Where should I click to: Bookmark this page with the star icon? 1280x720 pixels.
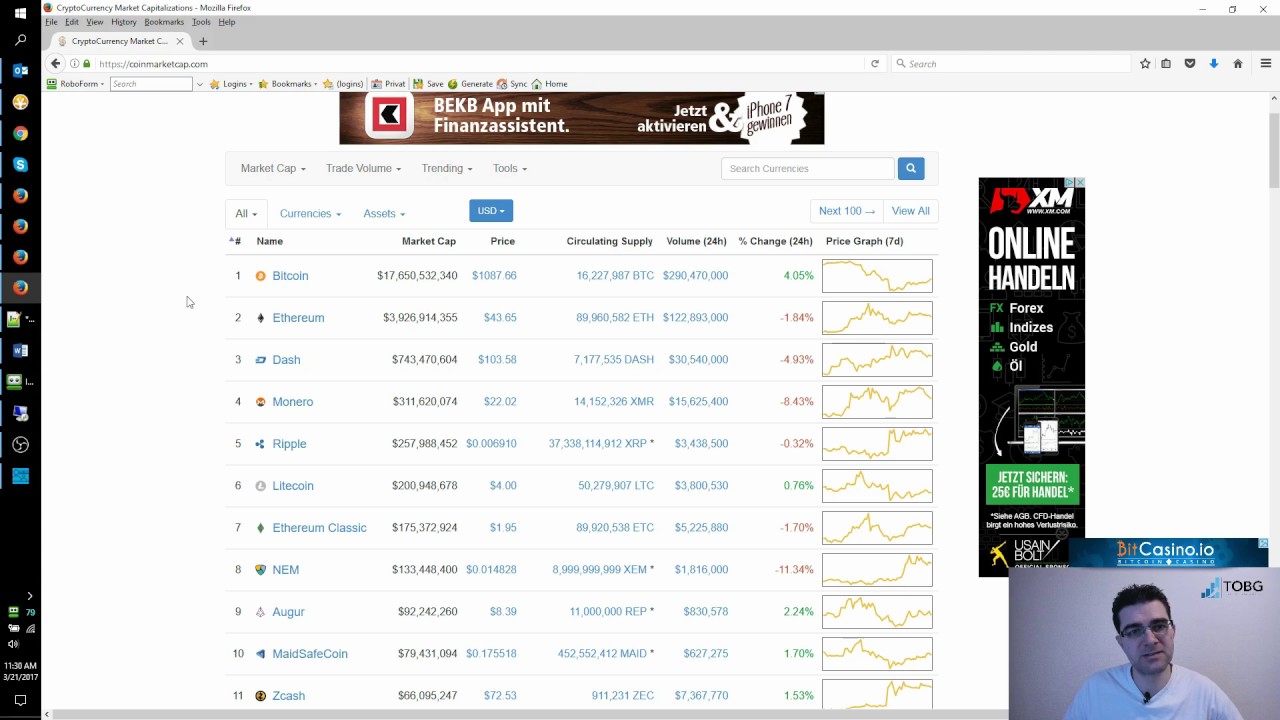point(1145,63)
